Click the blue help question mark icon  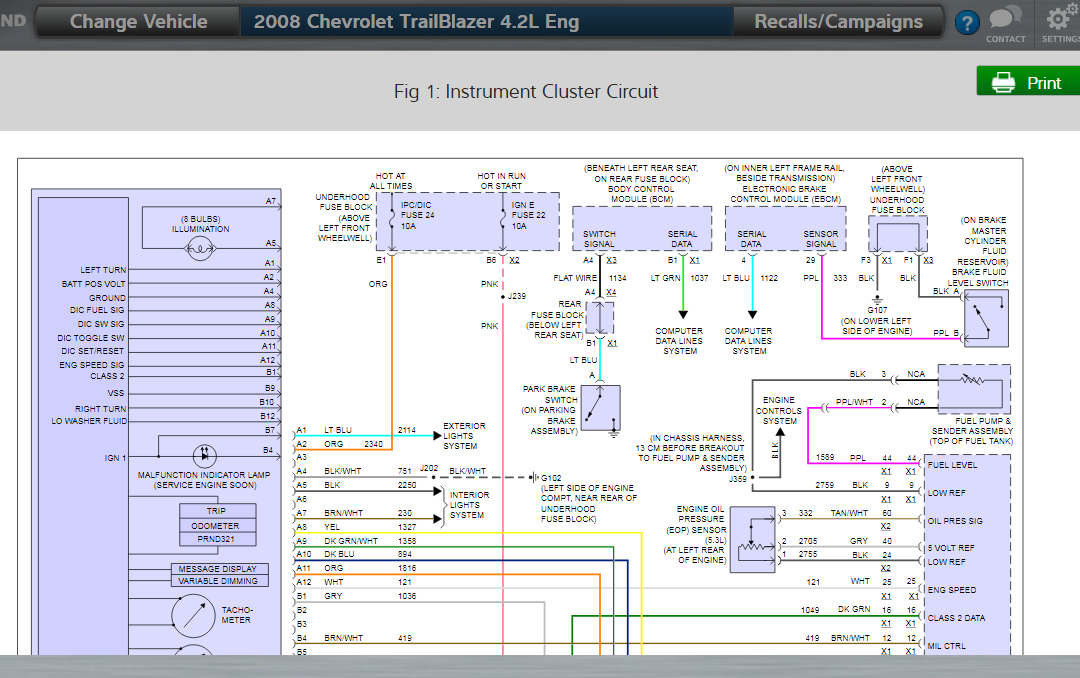click(967, 23)
